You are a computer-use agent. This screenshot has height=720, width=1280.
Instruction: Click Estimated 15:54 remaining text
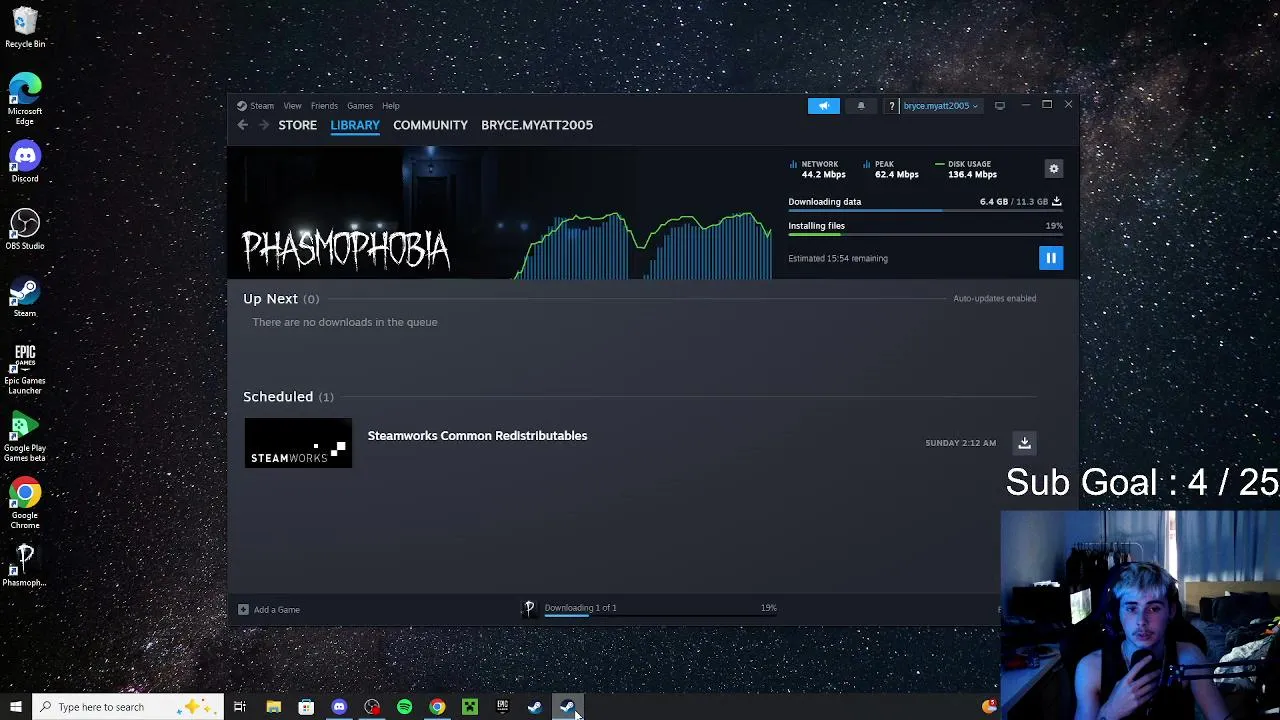point(838,258)
